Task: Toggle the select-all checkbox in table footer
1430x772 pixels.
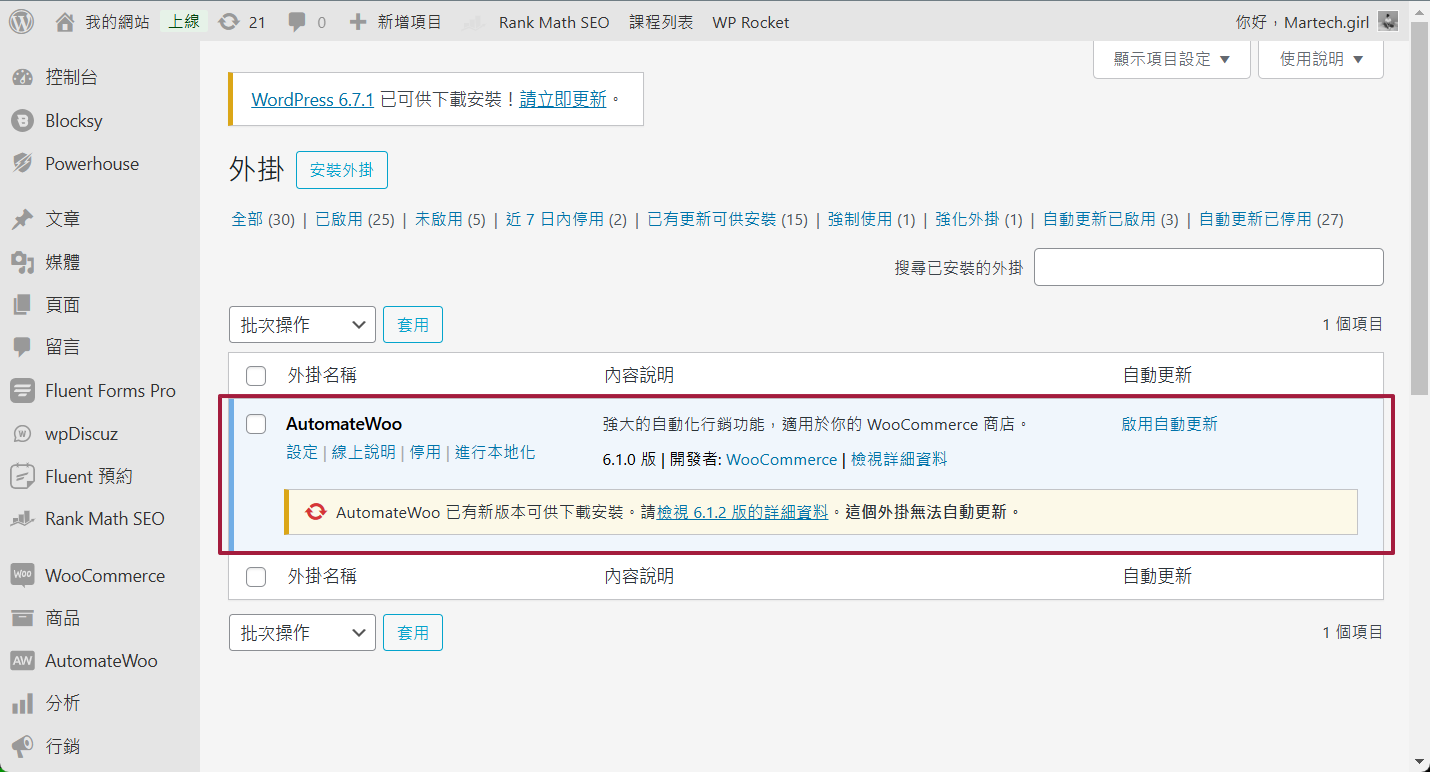Action: click(256, 577)
